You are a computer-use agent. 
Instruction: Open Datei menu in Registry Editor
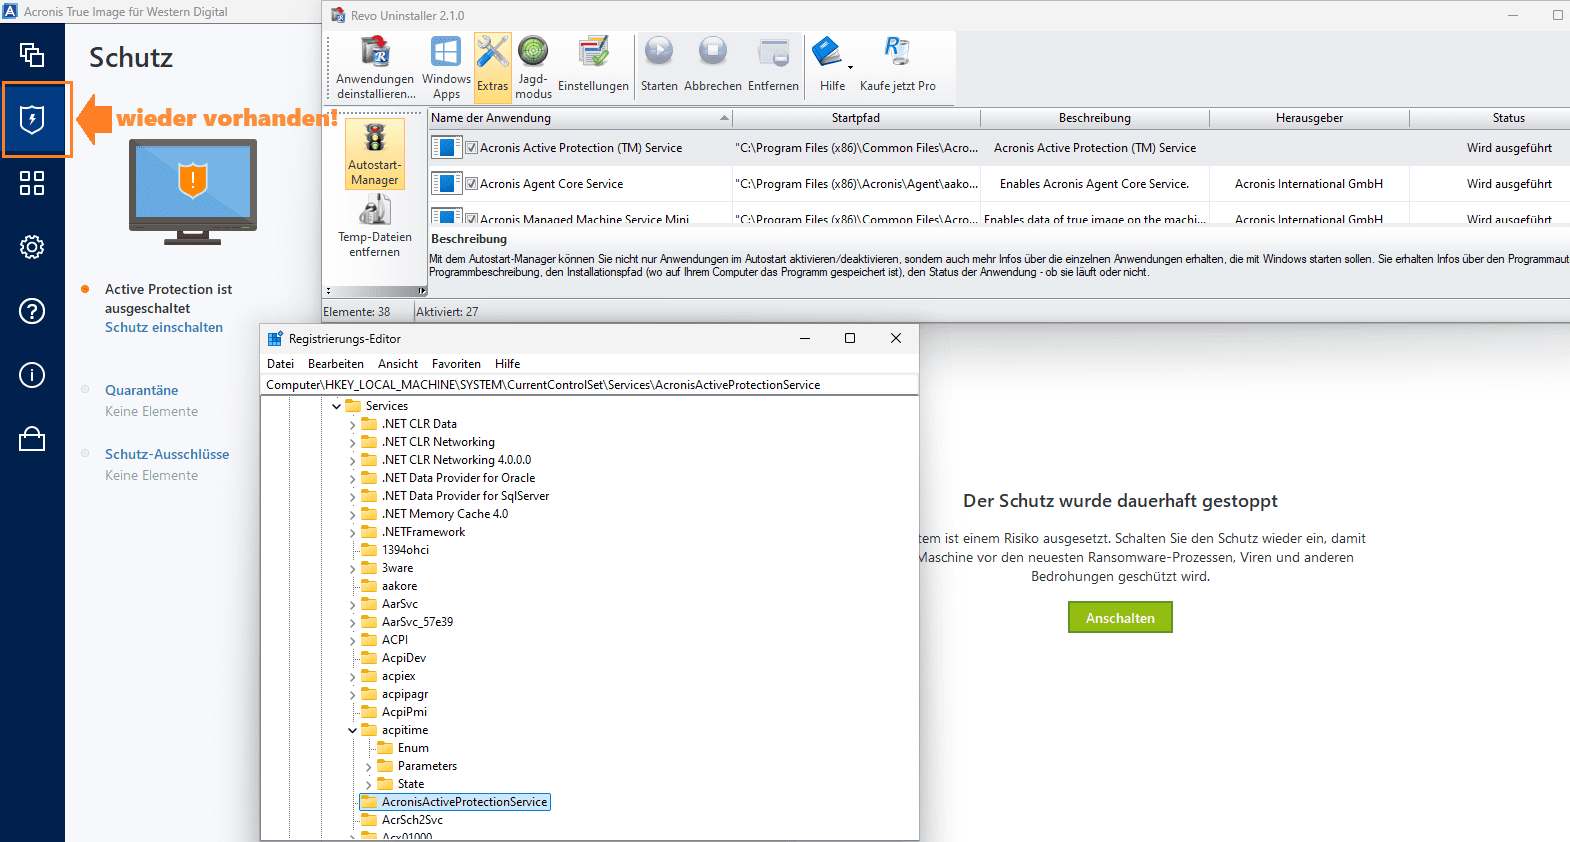coord(280,364)
